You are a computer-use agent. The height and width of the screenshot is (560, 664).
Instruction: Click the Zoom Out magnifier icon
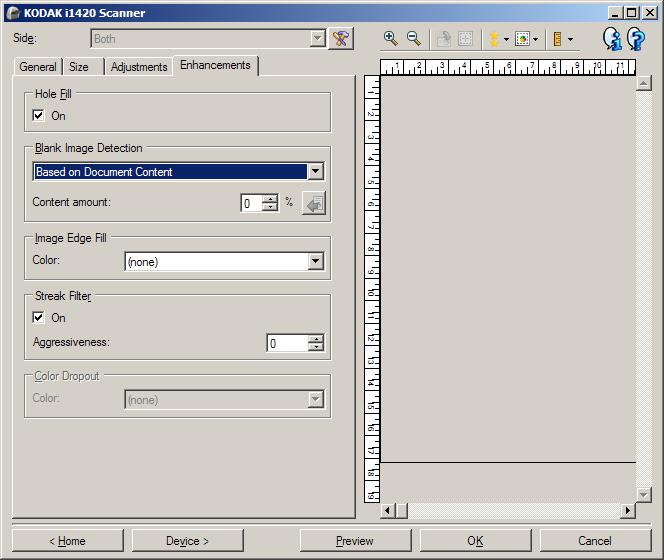[413, 39]
